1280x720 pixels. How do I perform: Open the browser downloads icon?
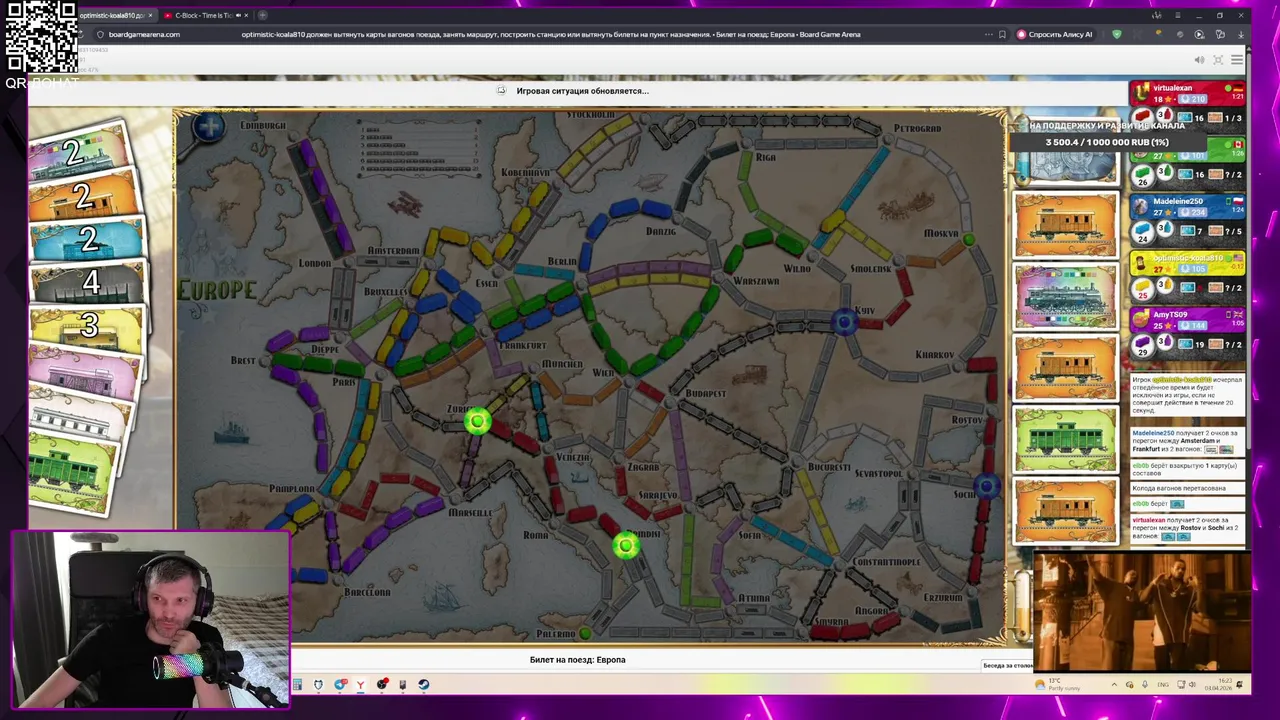1241,34
